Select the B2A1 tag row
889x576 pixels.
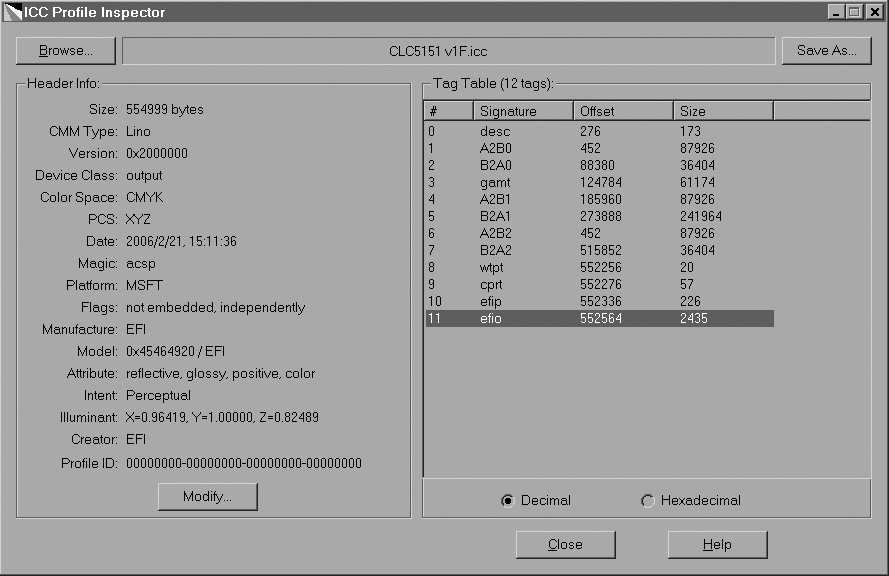coord(599,217)
